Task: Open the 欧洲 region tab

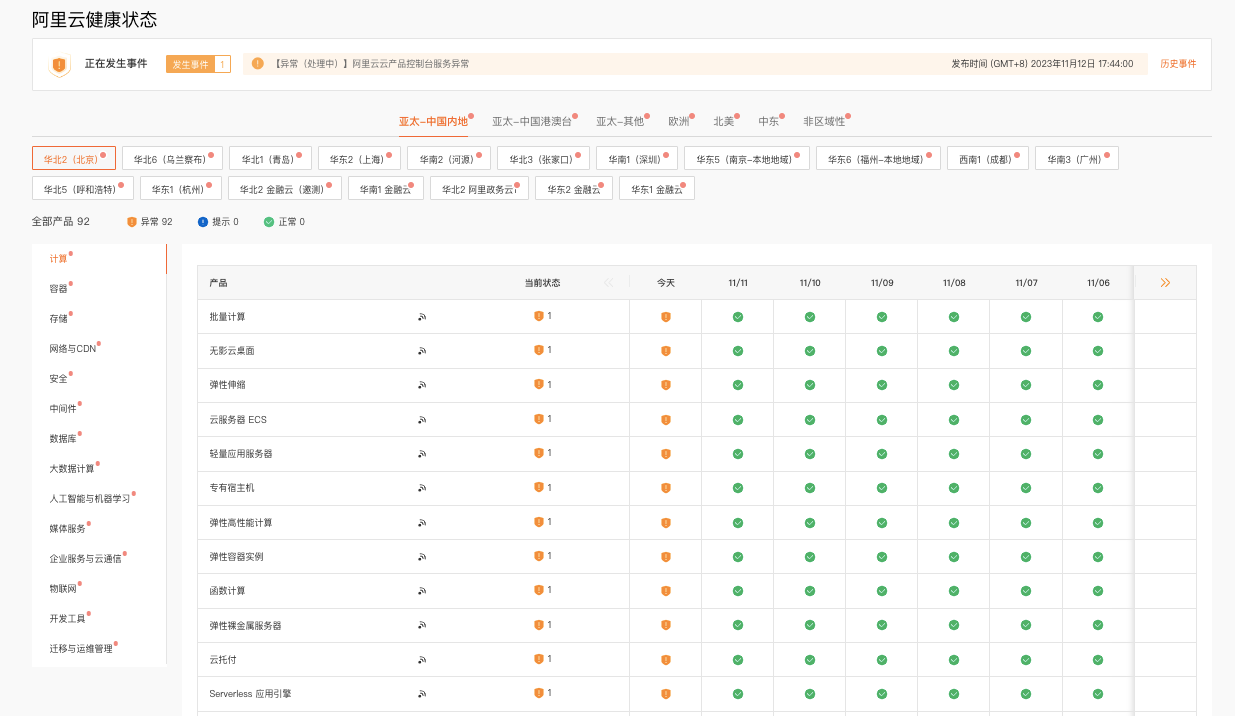Action: pos(679,121)
